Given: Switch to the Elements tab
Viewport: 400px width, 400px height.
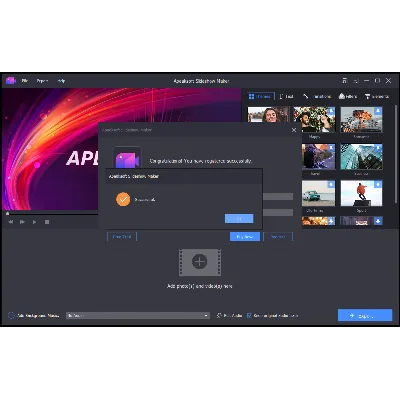Looking at the screenshot, I should point(377,96).
